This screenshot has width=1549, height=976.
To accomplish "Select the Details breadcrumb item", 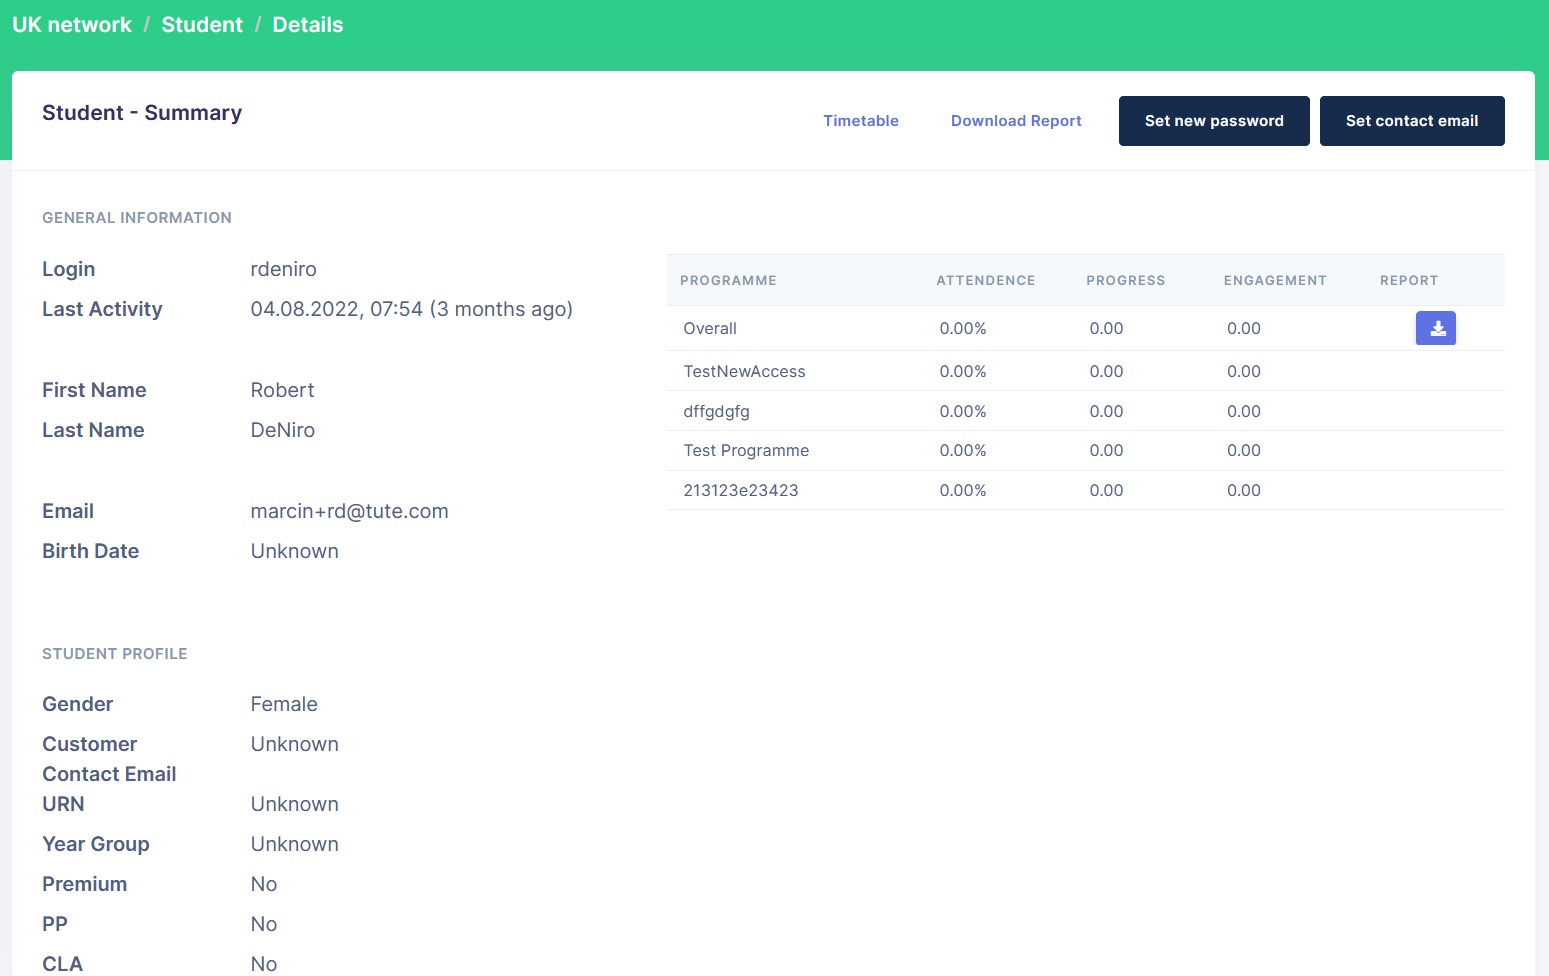I will click(307, 25).
